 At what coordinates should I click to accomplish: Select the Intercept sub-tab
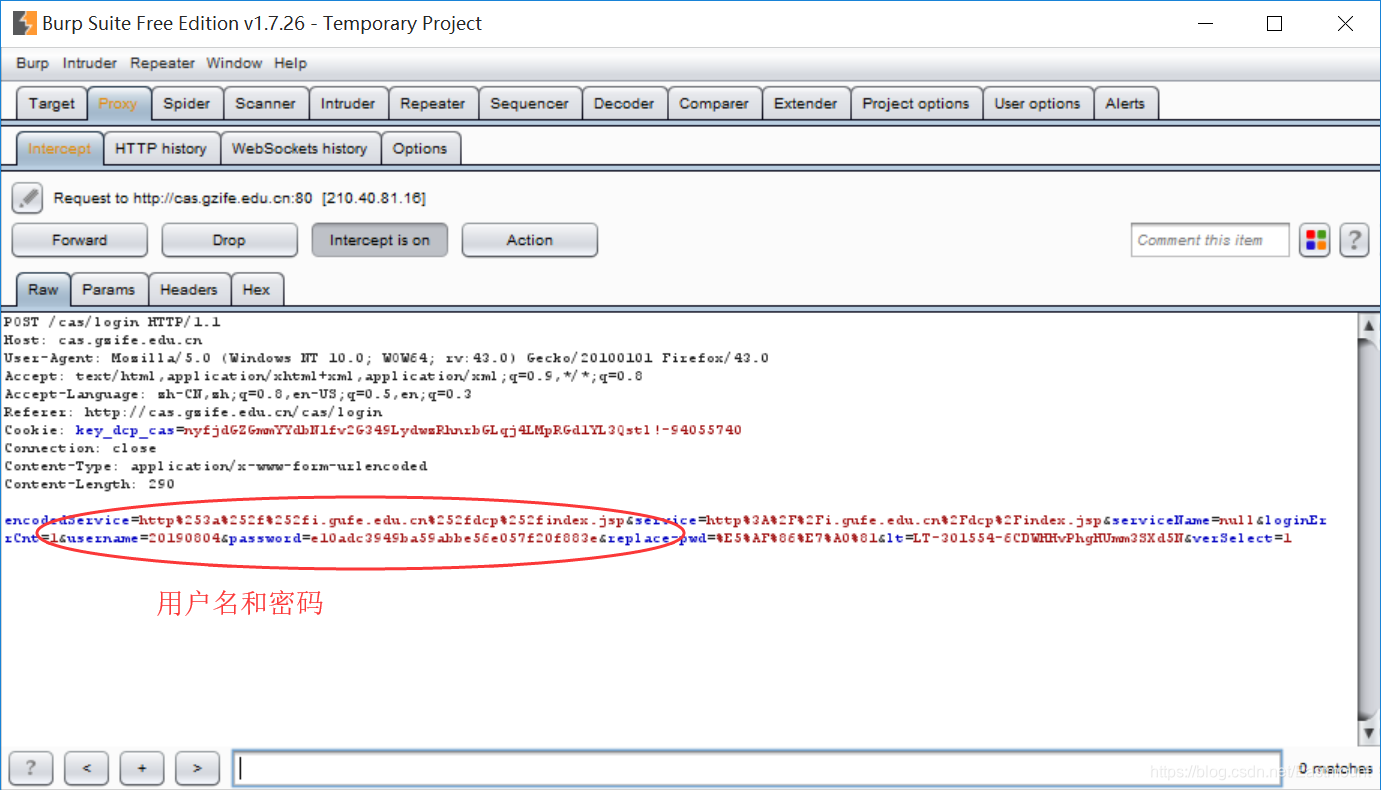coord(60,148)
